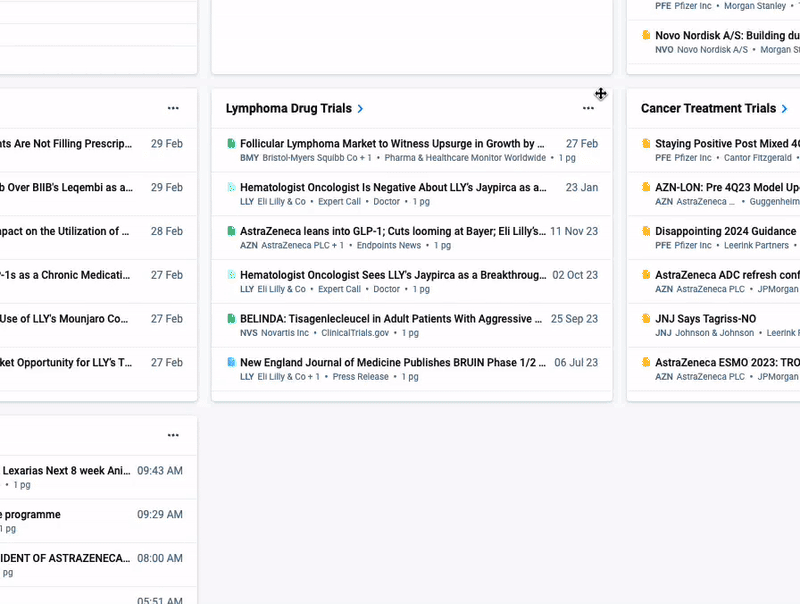This screenshot has width=800, height=604.
Task: Click orange document icon beside Staying Positive Post Mixed
Action: click(x=646, y=144)
